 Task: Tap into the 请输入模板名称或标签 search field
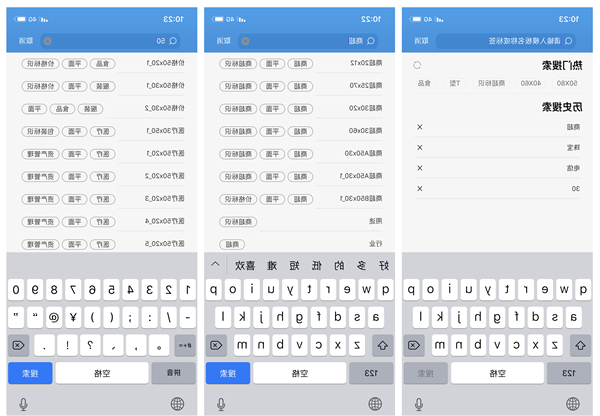pos(506,41)
